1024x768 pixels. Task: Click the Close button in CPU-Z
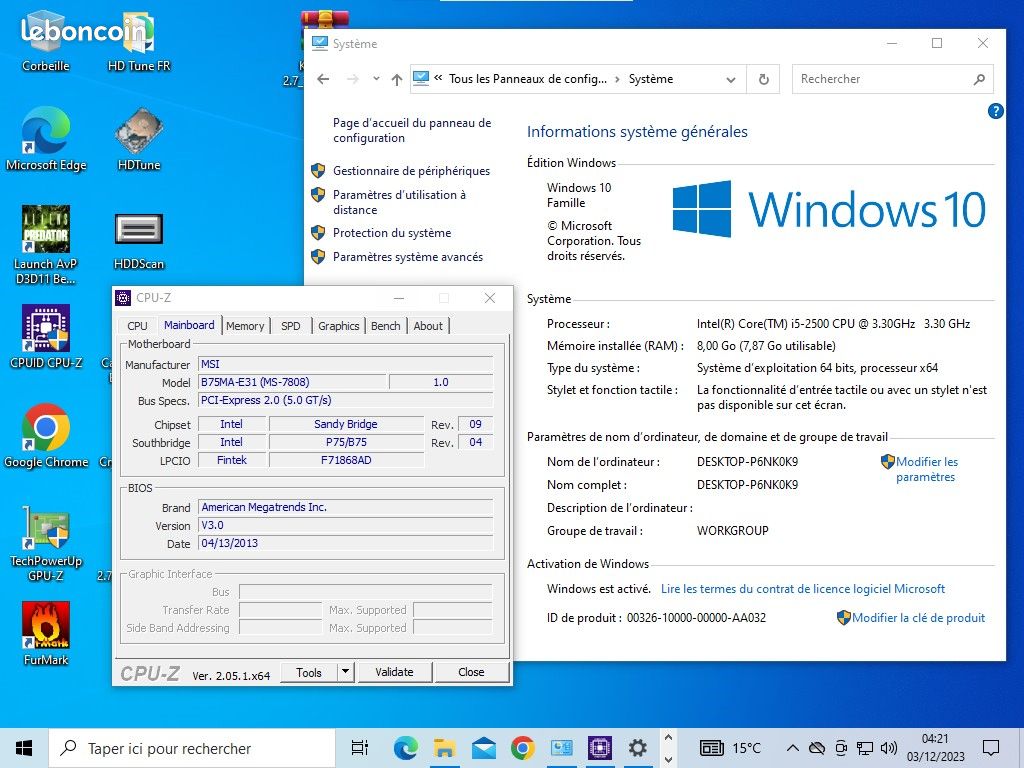coord(471,672)
